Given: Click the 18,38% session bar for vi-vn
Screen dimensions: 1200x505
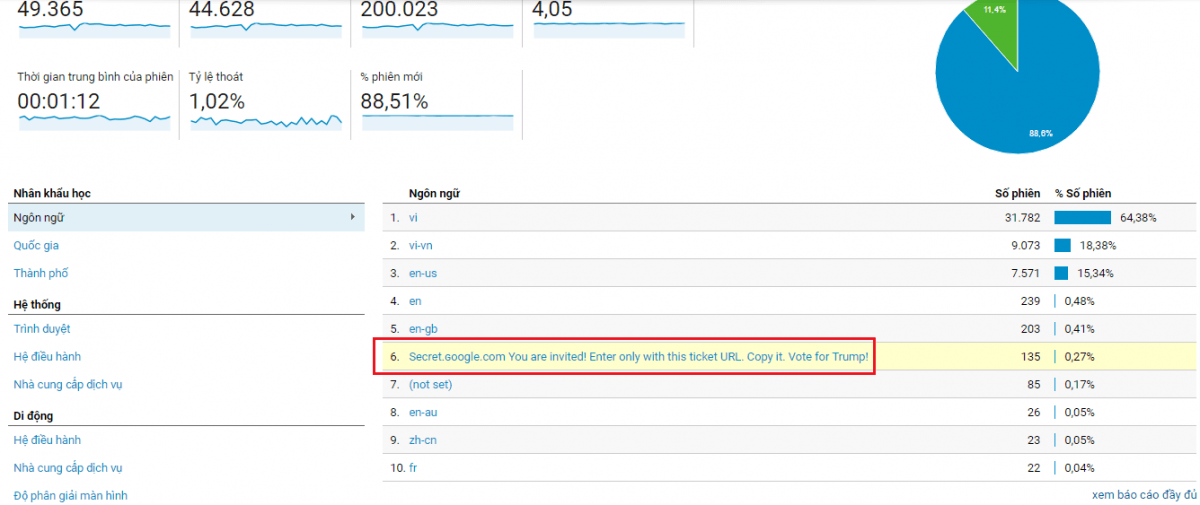Looking at the screenshot, I should tap(1062, 245).
